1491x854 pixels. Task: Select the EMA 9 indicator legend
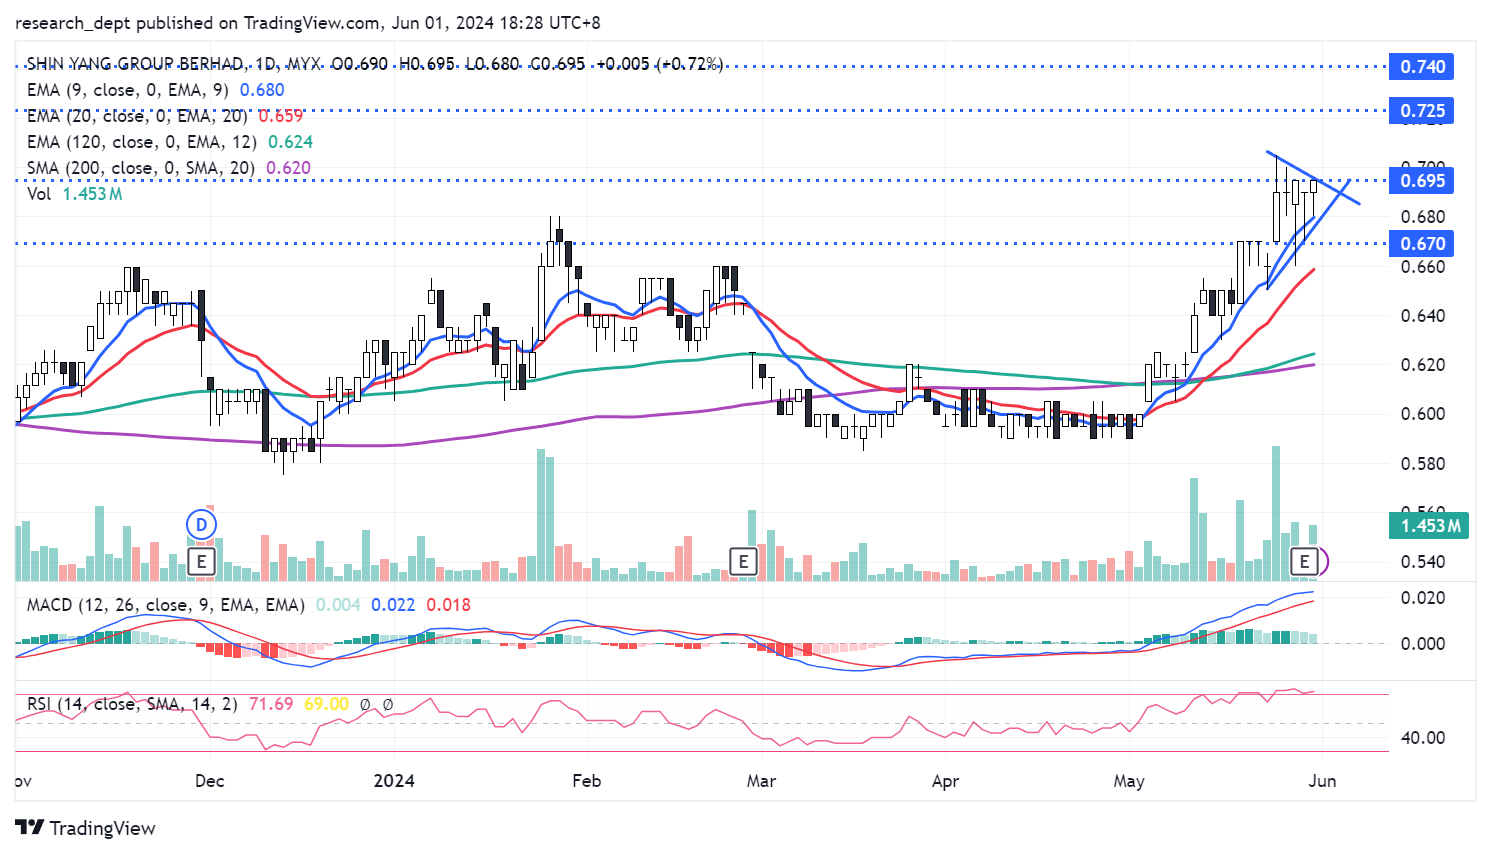[x=128, y=90]
